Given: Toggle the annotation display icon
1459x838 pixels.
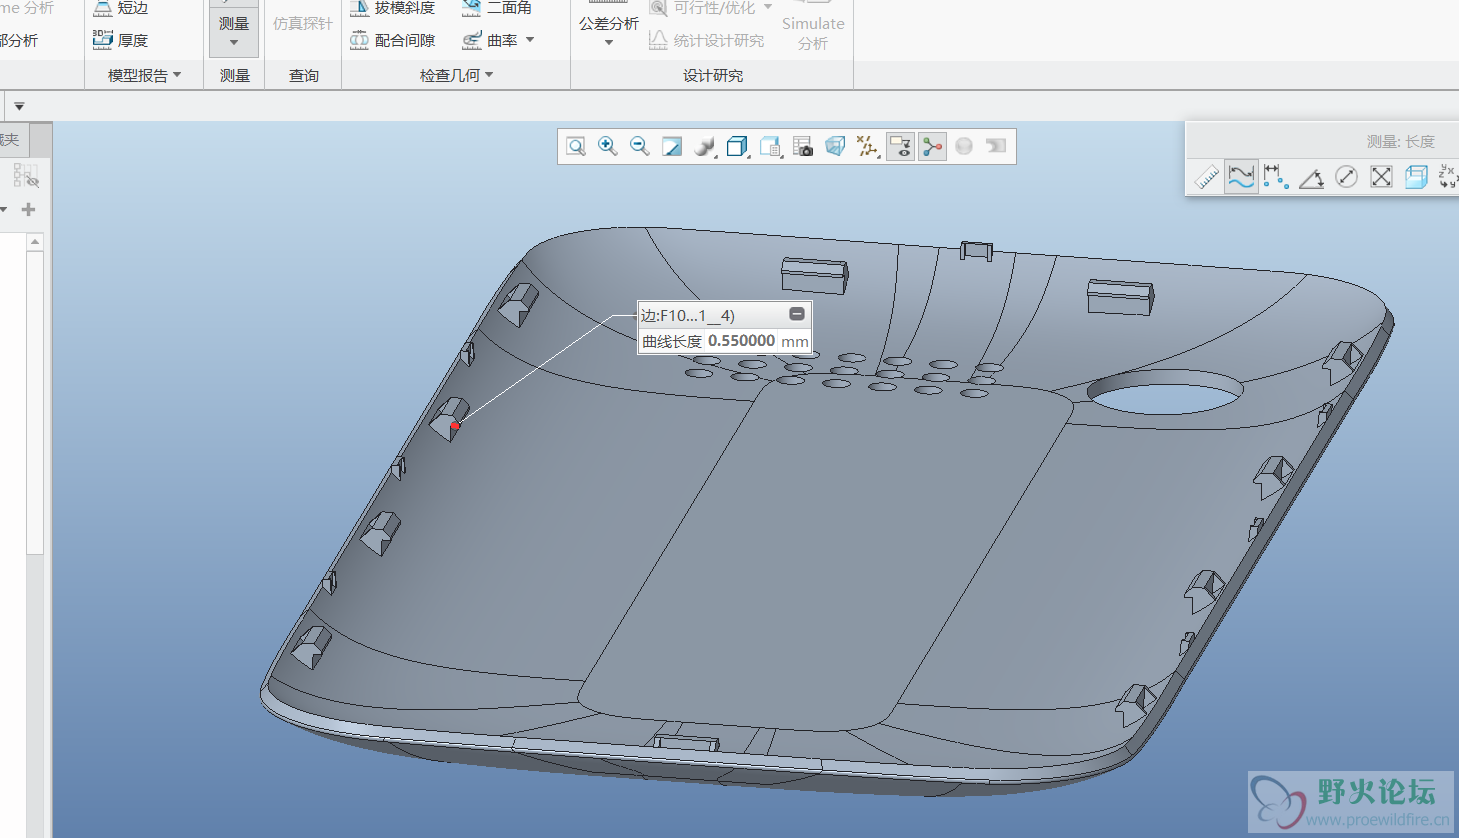Looking at the screenshot, I should click(x=900, y=147).
